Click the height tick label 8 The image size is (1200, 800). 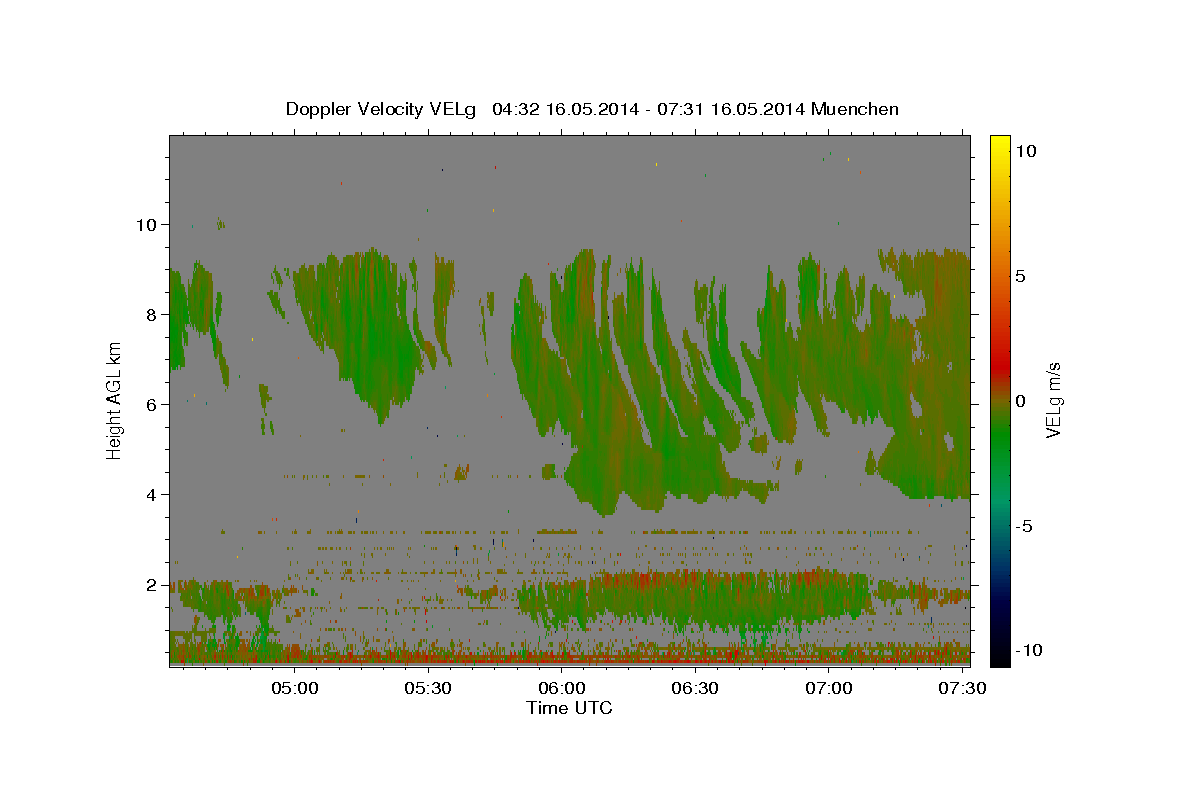pos(154,314)
